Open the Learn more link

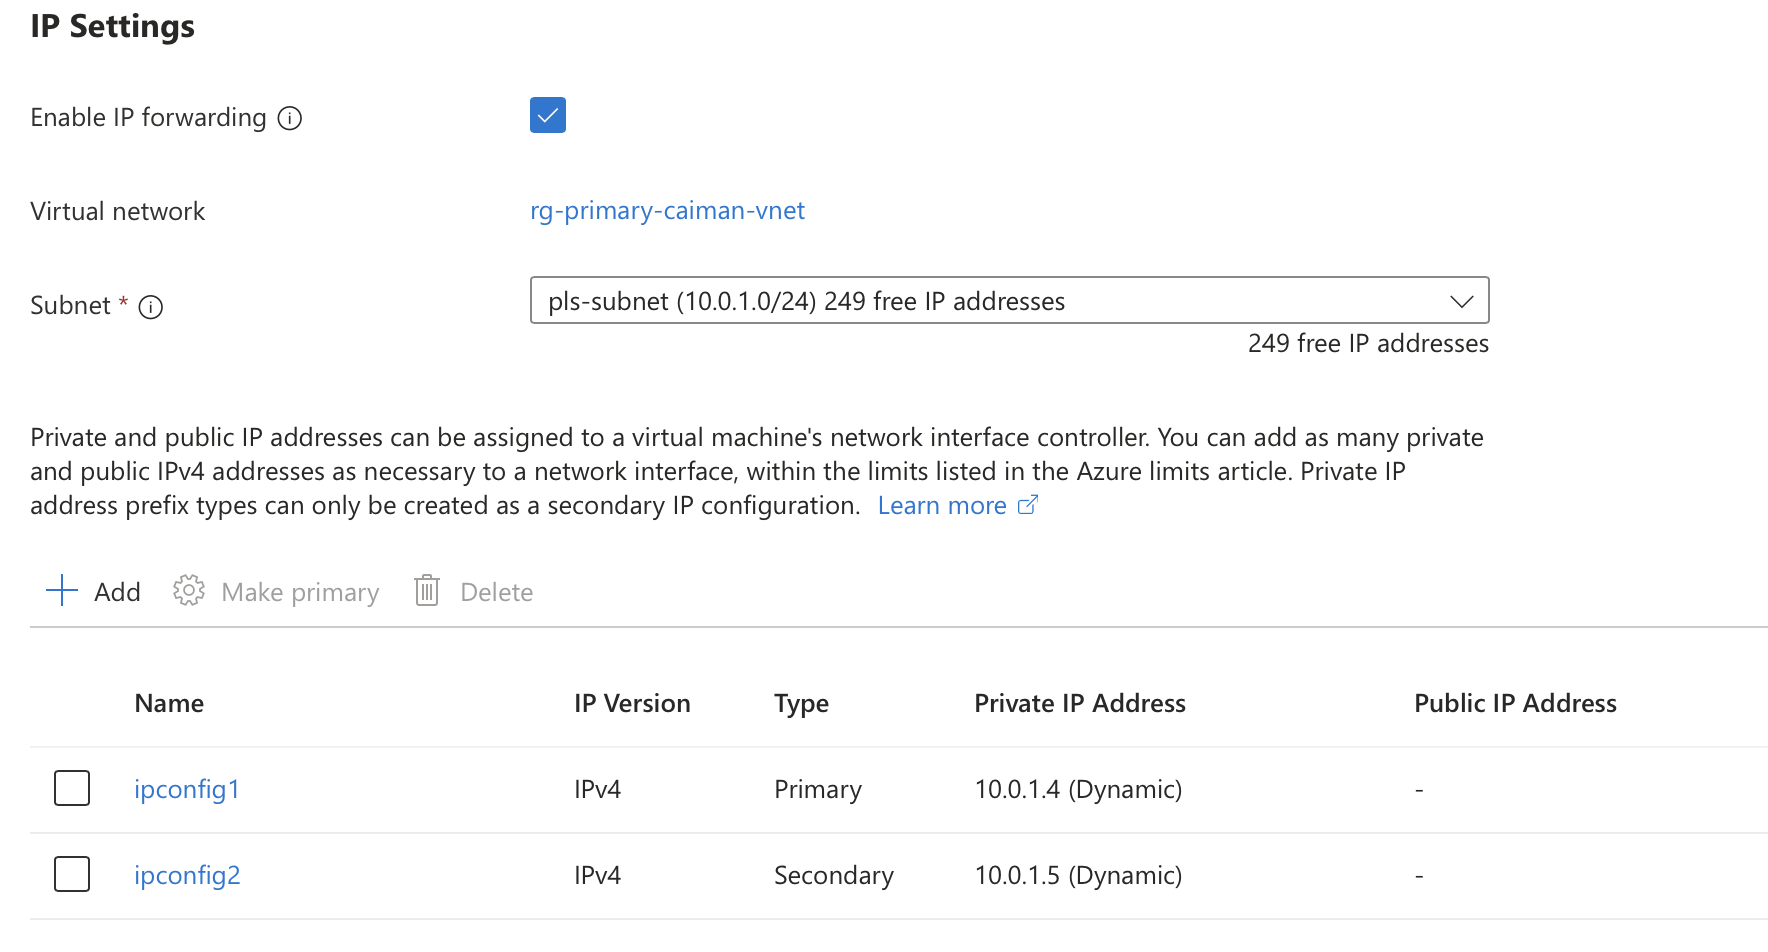click(x=941, y=506)
